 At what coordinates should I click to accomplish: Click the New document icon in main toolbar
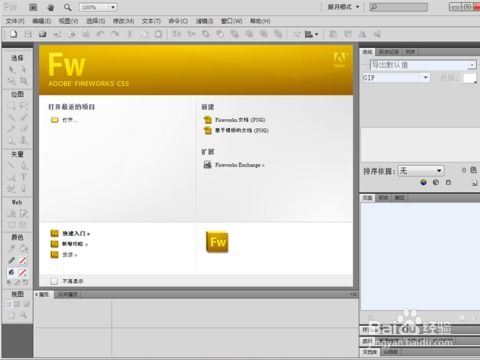point(14,34)
